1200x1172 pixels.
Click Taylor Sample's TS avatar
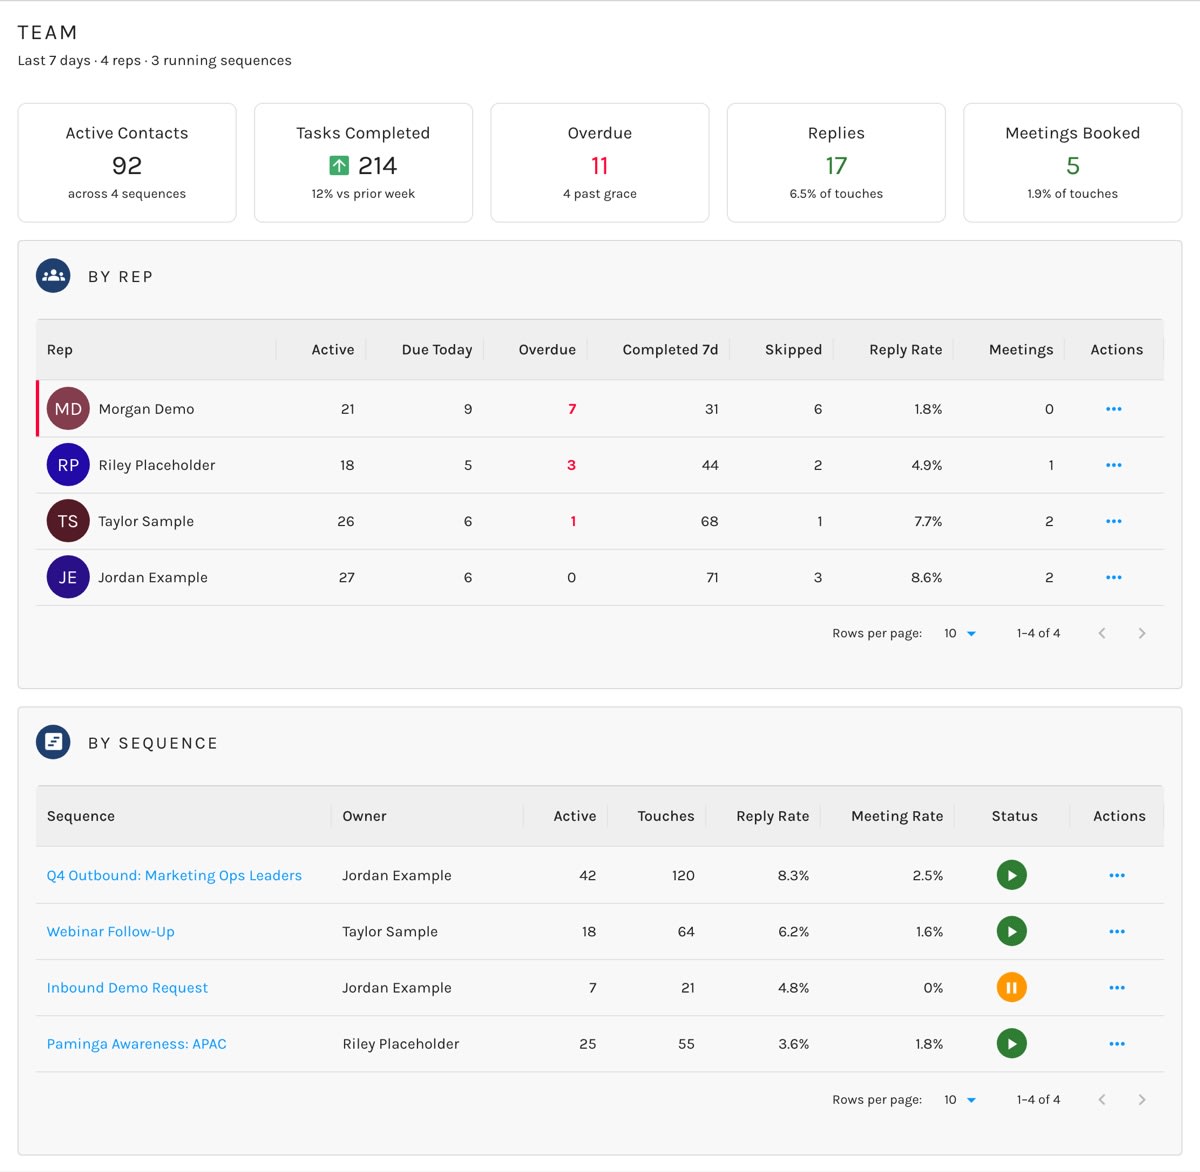[x=68, y=521]
